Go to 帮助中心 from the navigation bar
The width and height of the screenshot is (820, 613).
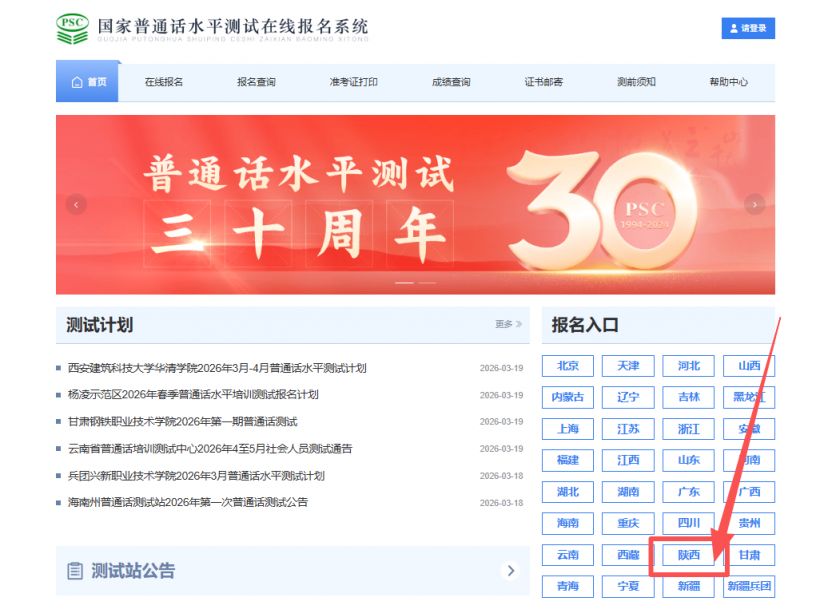click(726, 82)
